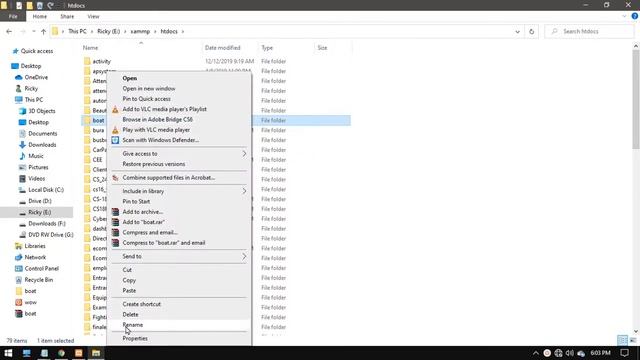Click the Search htdocs input field
Image resolution: width=640 pixels, height=360 pixels.
[x=589, y=31]
